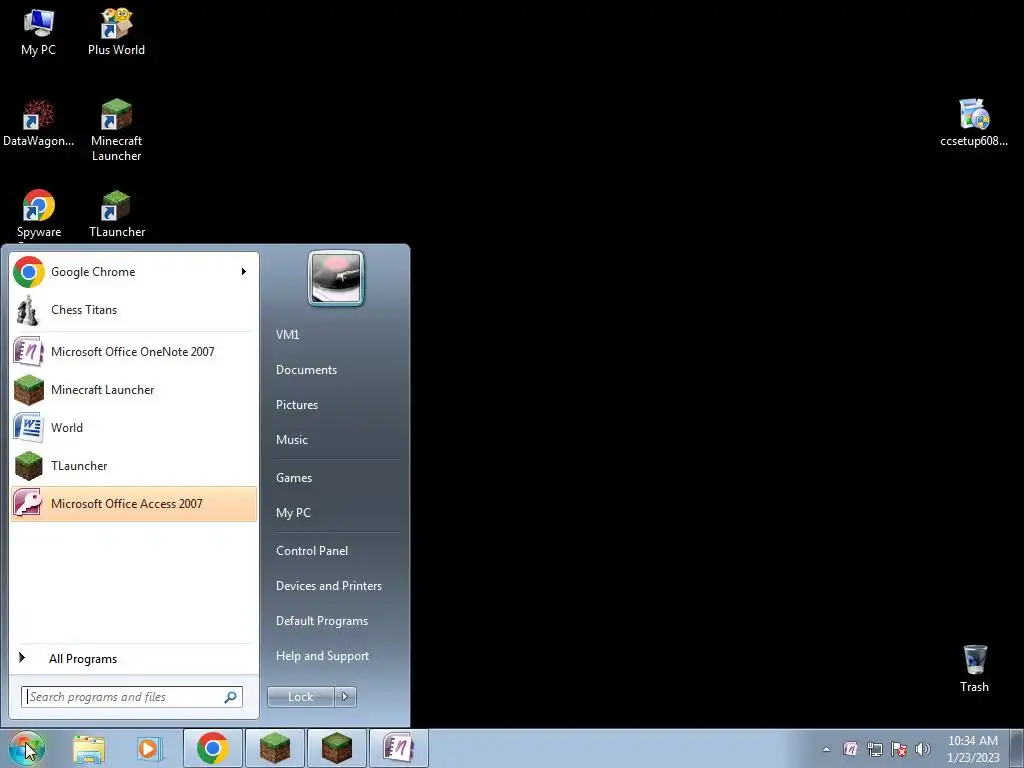The height and width of the screenshot is (768, 1024).
Task: Open Windows Explorer from taskbar
Action: click(89, 748)
